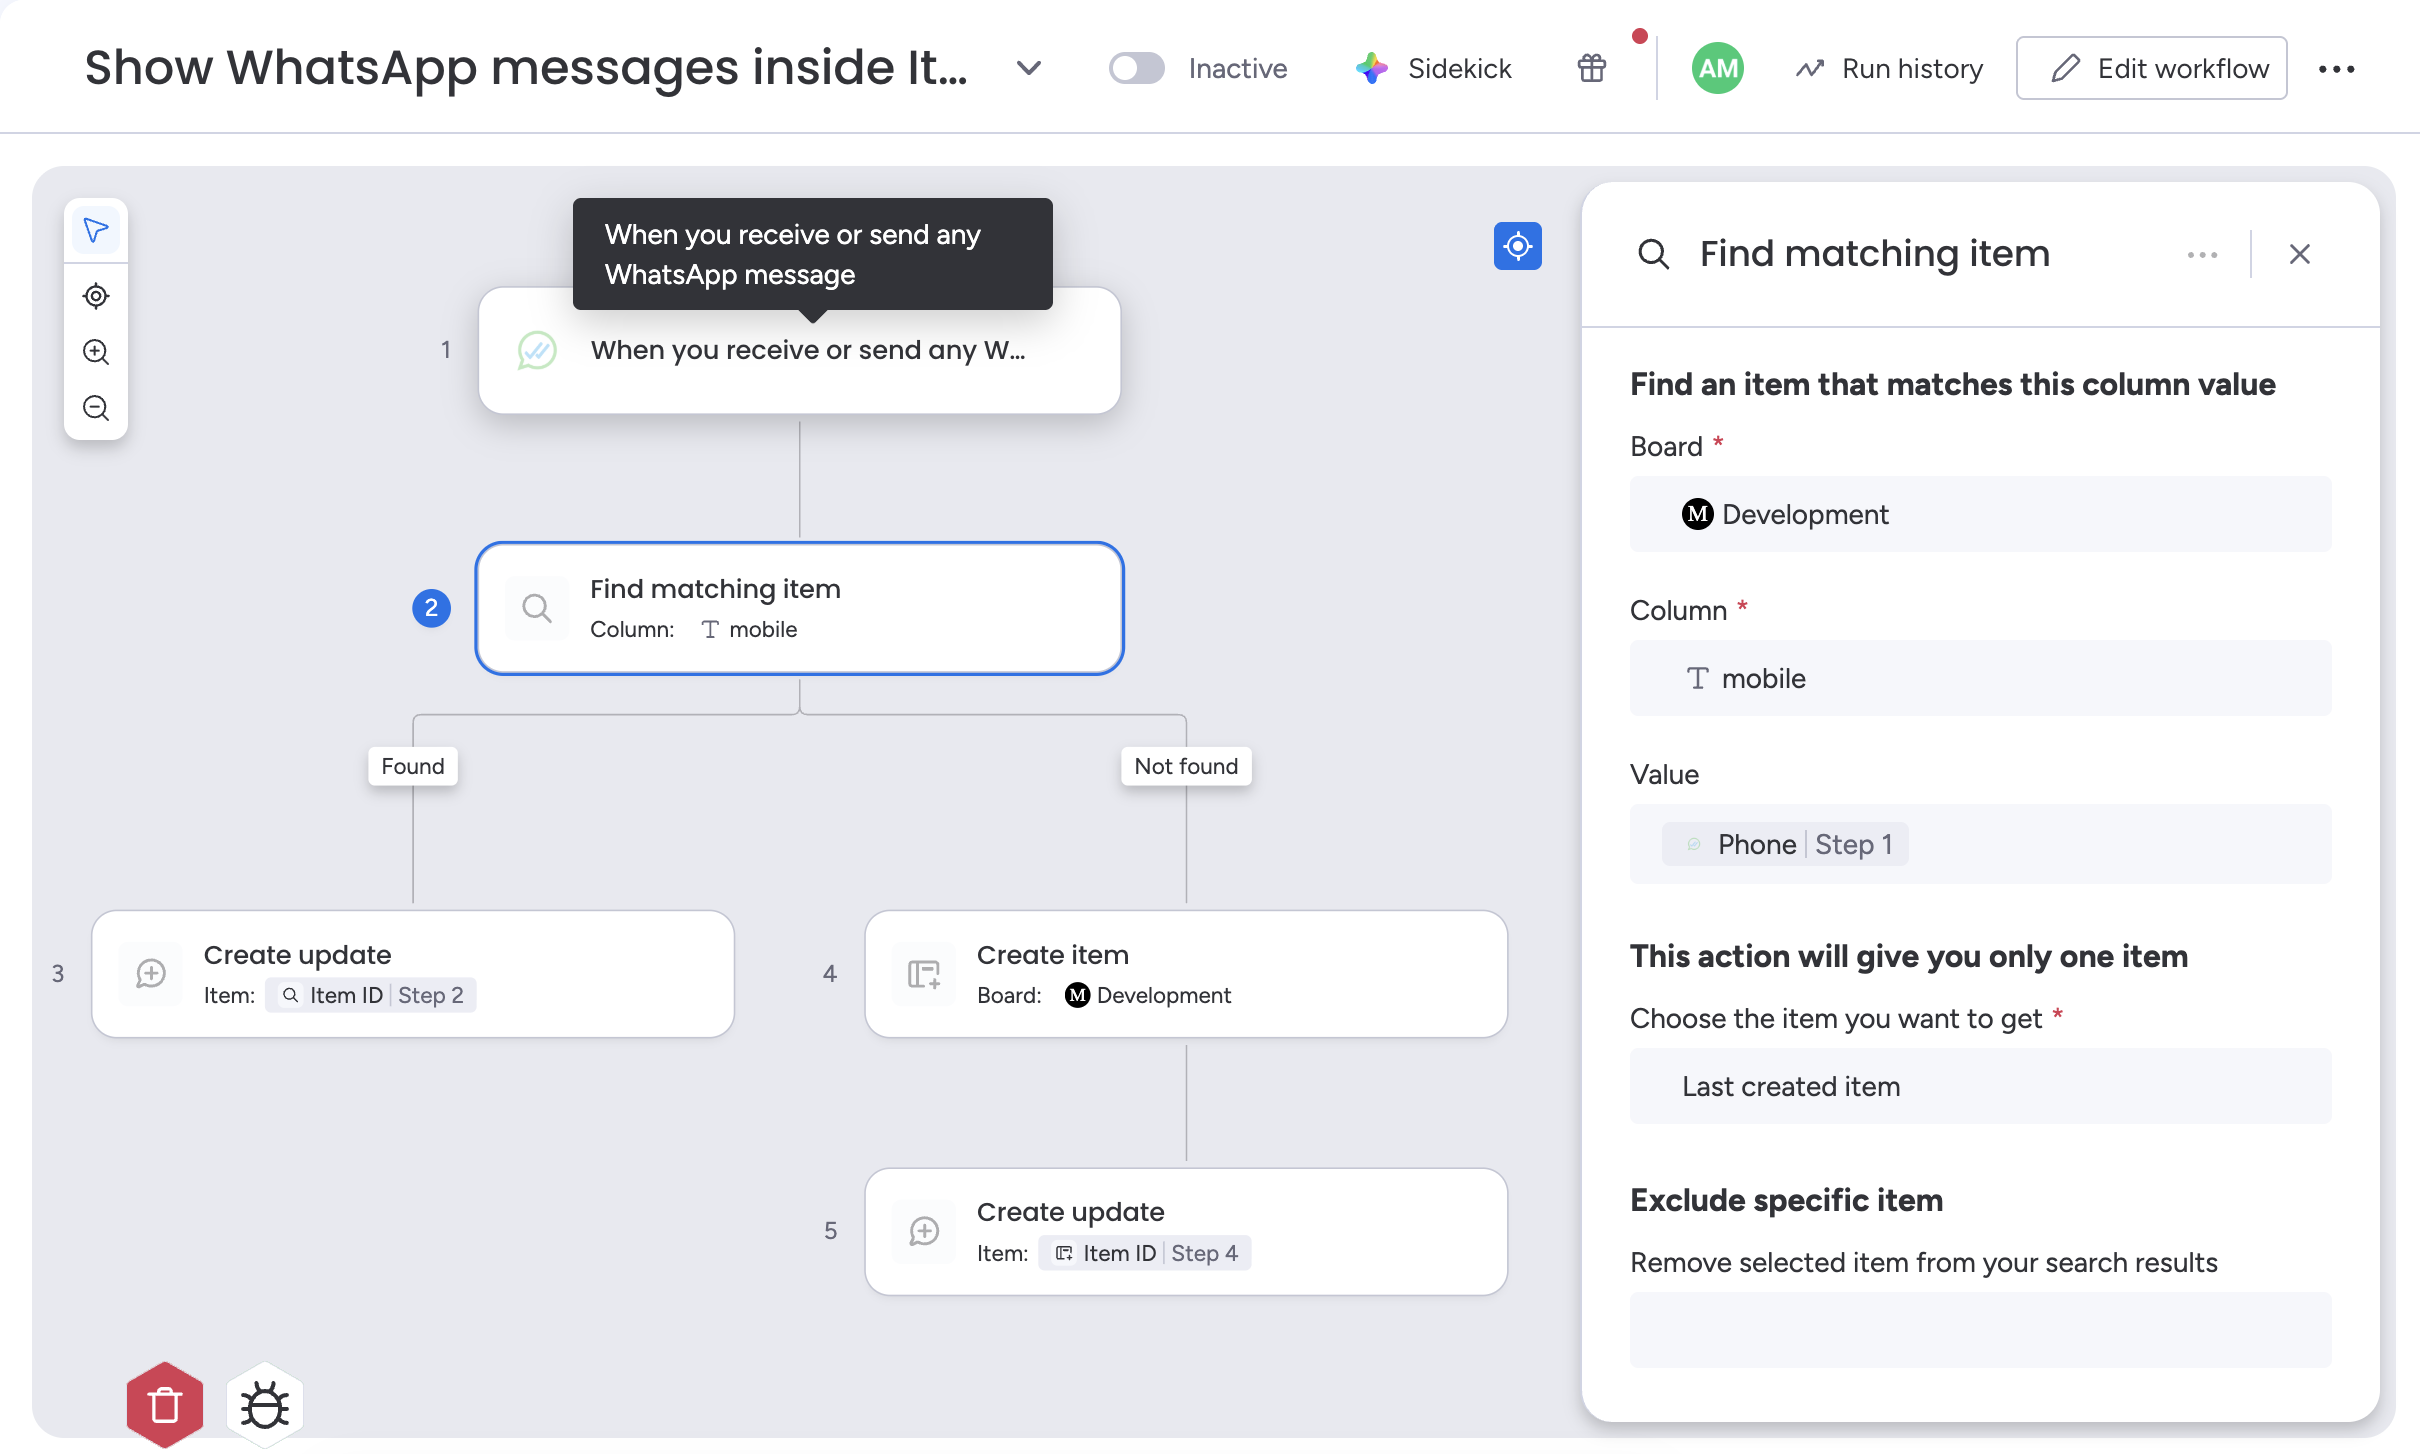The width and height of the screenshot is (2420, 1454).
Task: Zoom out of the workflow canvas
Action: point(96,408)
